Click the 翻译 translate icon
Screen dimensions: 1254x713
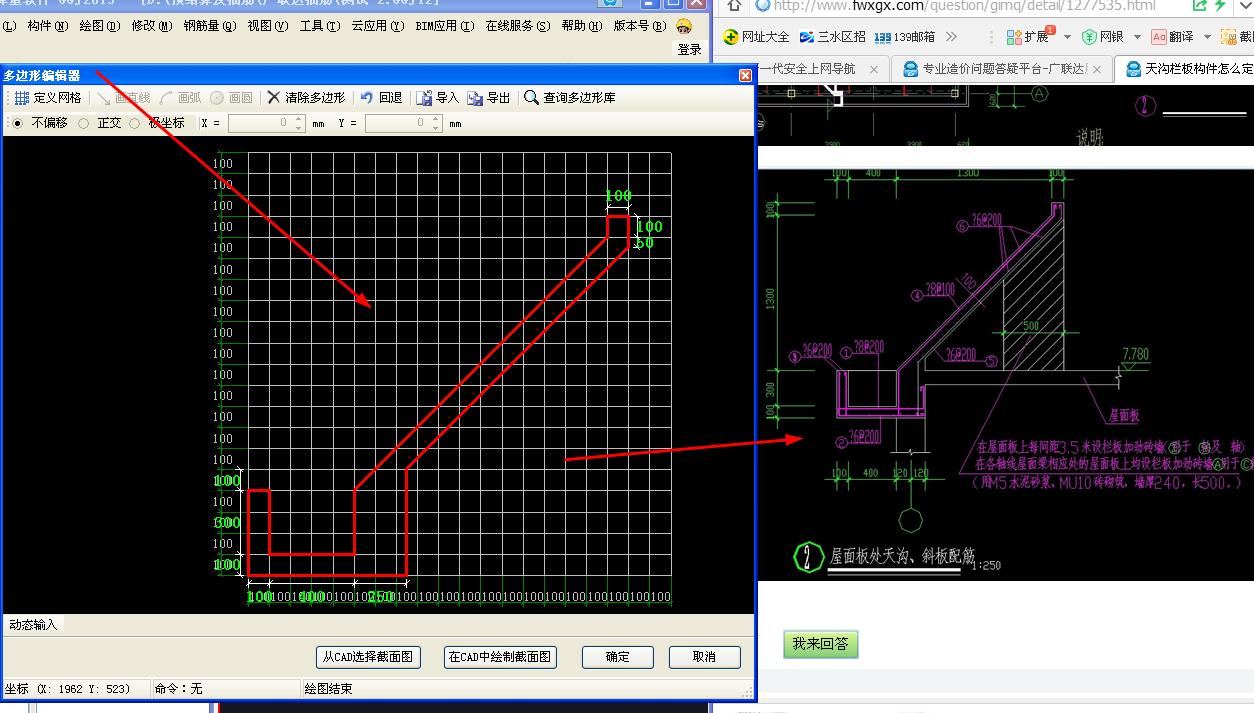1159,37
